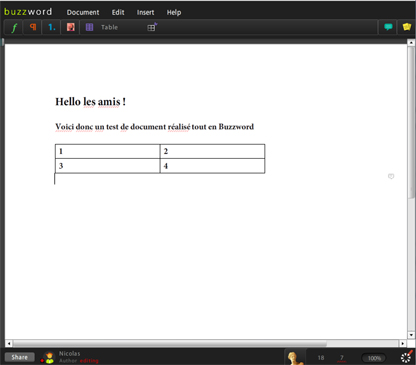
Task: Open the font formatting tool (green f)
Action: pyautogui.click(x=14, y=27)
